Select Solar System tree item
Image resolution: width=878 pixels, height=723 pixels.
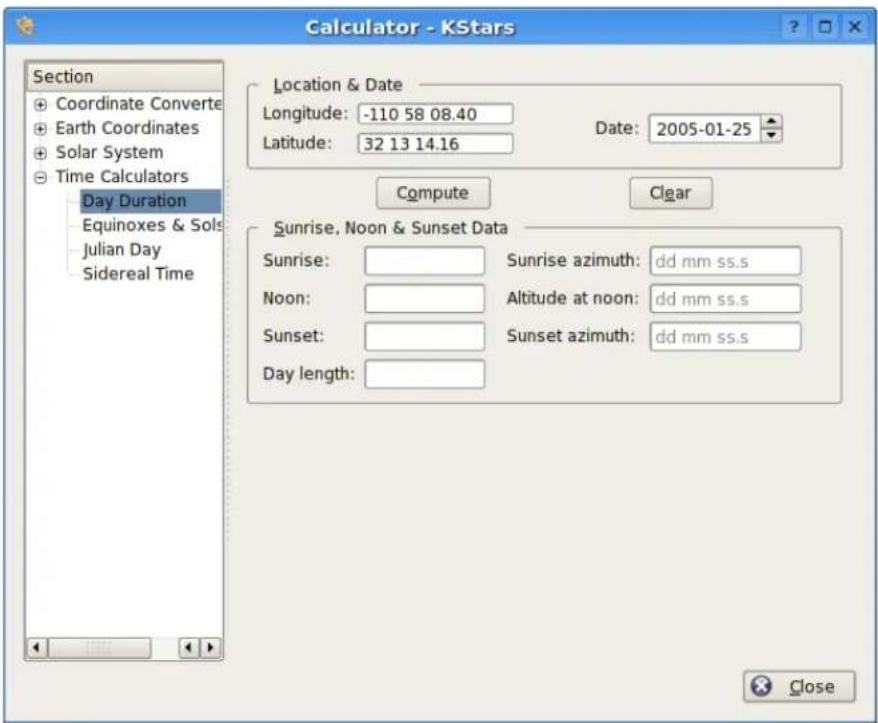[109, 152]
